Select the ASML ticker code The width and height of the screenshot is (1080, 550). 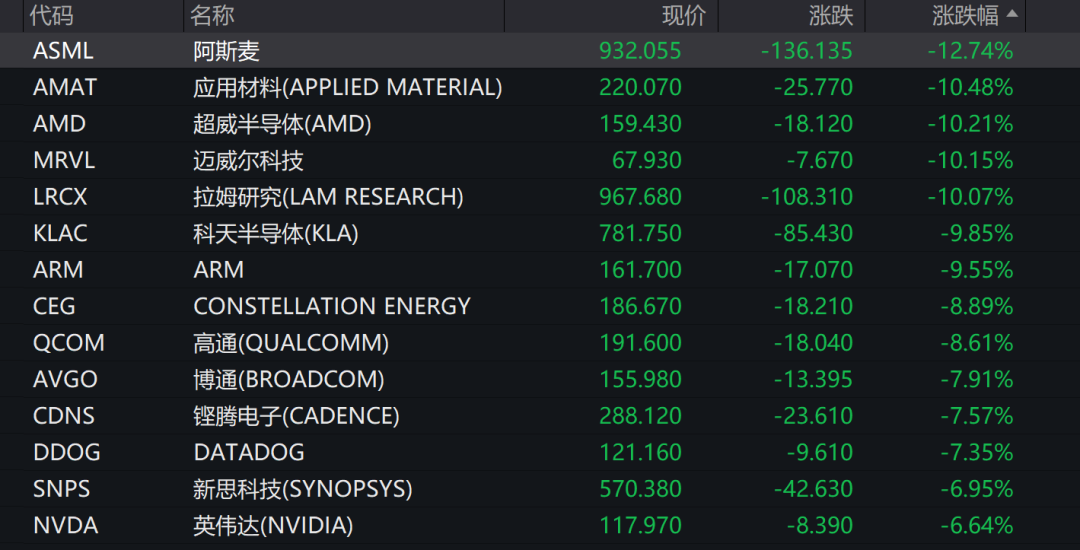63,51
